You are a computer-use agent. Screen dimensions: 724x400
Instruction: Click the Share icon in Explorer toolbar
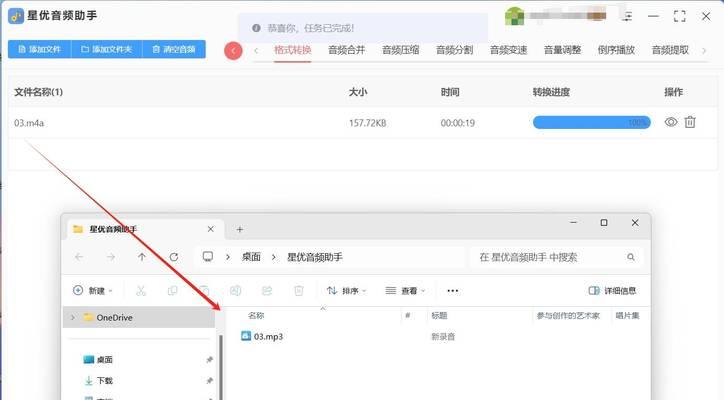(267, 291)
